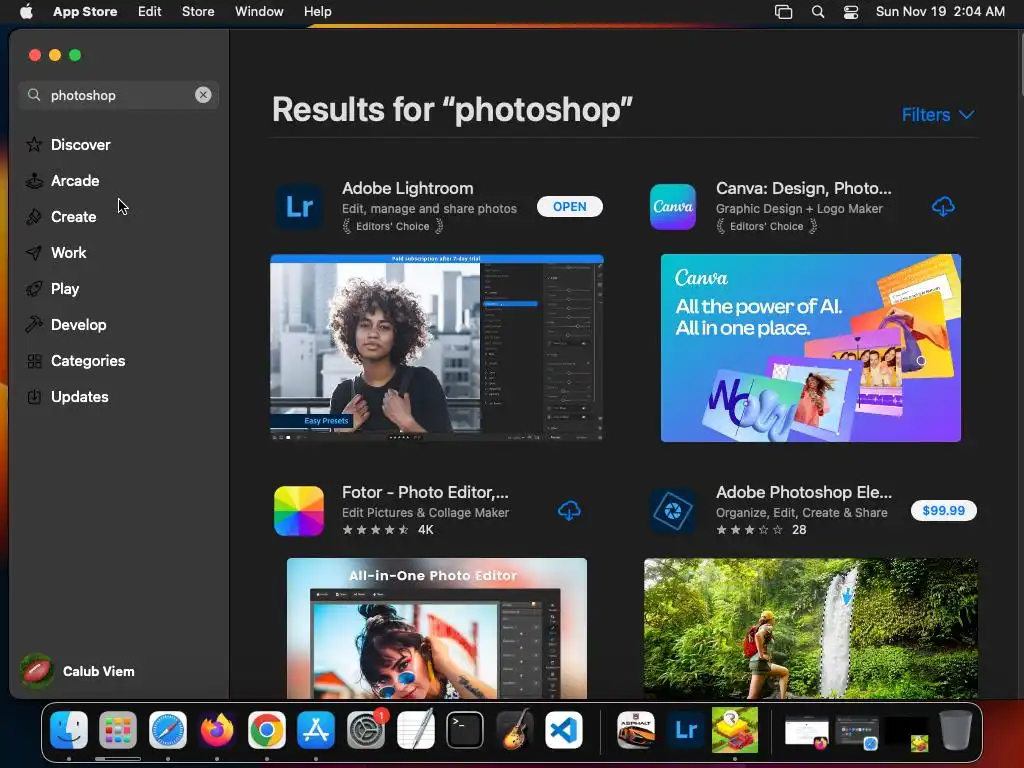View the Lightroom screenshot preview

point(437,347)
